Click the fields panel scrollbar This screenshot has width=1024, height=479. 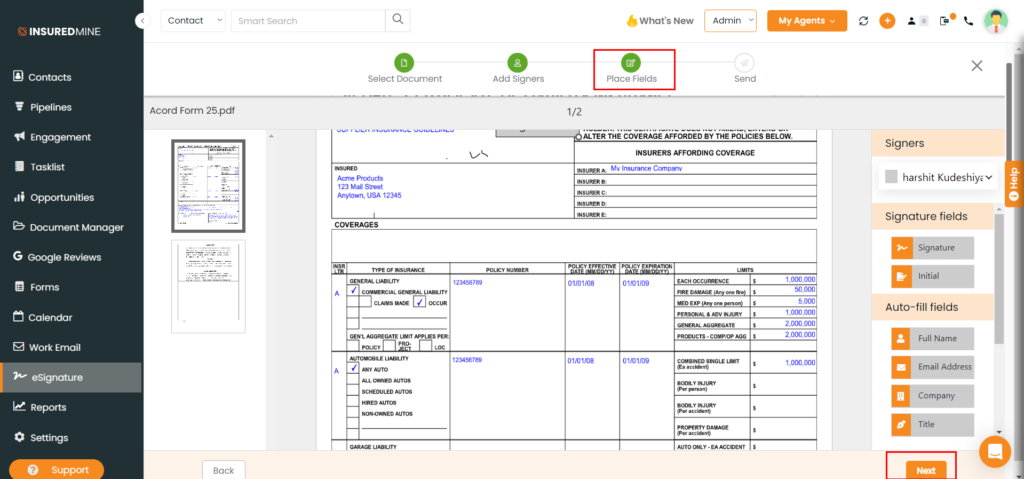999,278
